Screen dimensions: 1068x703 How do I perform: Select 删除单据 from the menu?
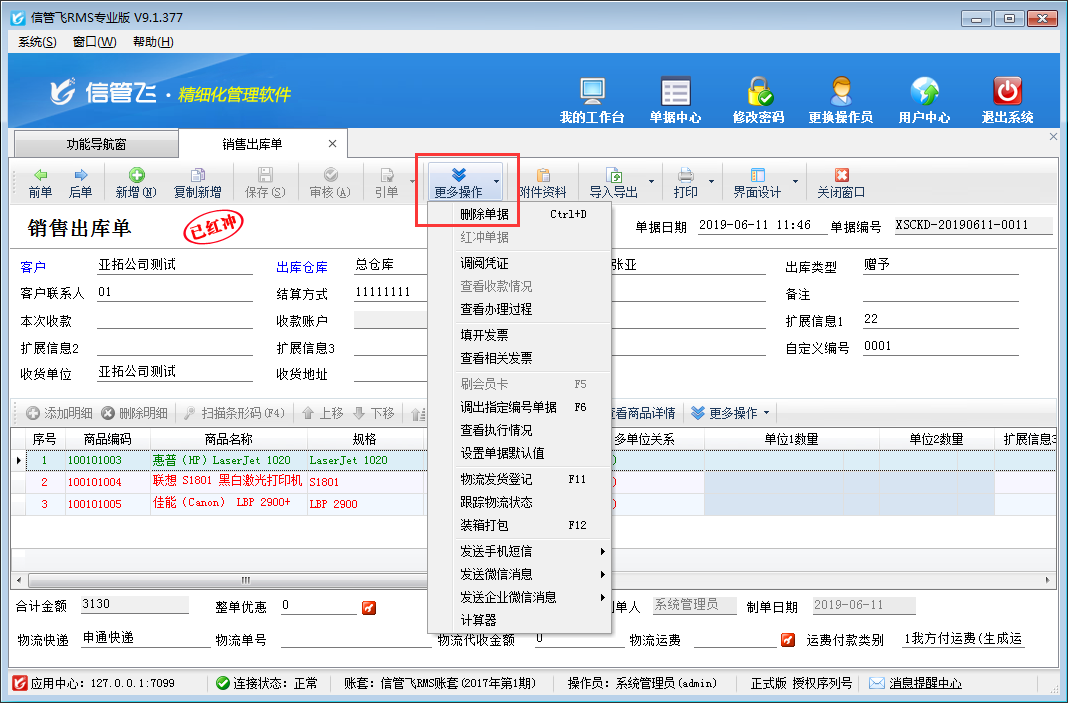[484, 214]
